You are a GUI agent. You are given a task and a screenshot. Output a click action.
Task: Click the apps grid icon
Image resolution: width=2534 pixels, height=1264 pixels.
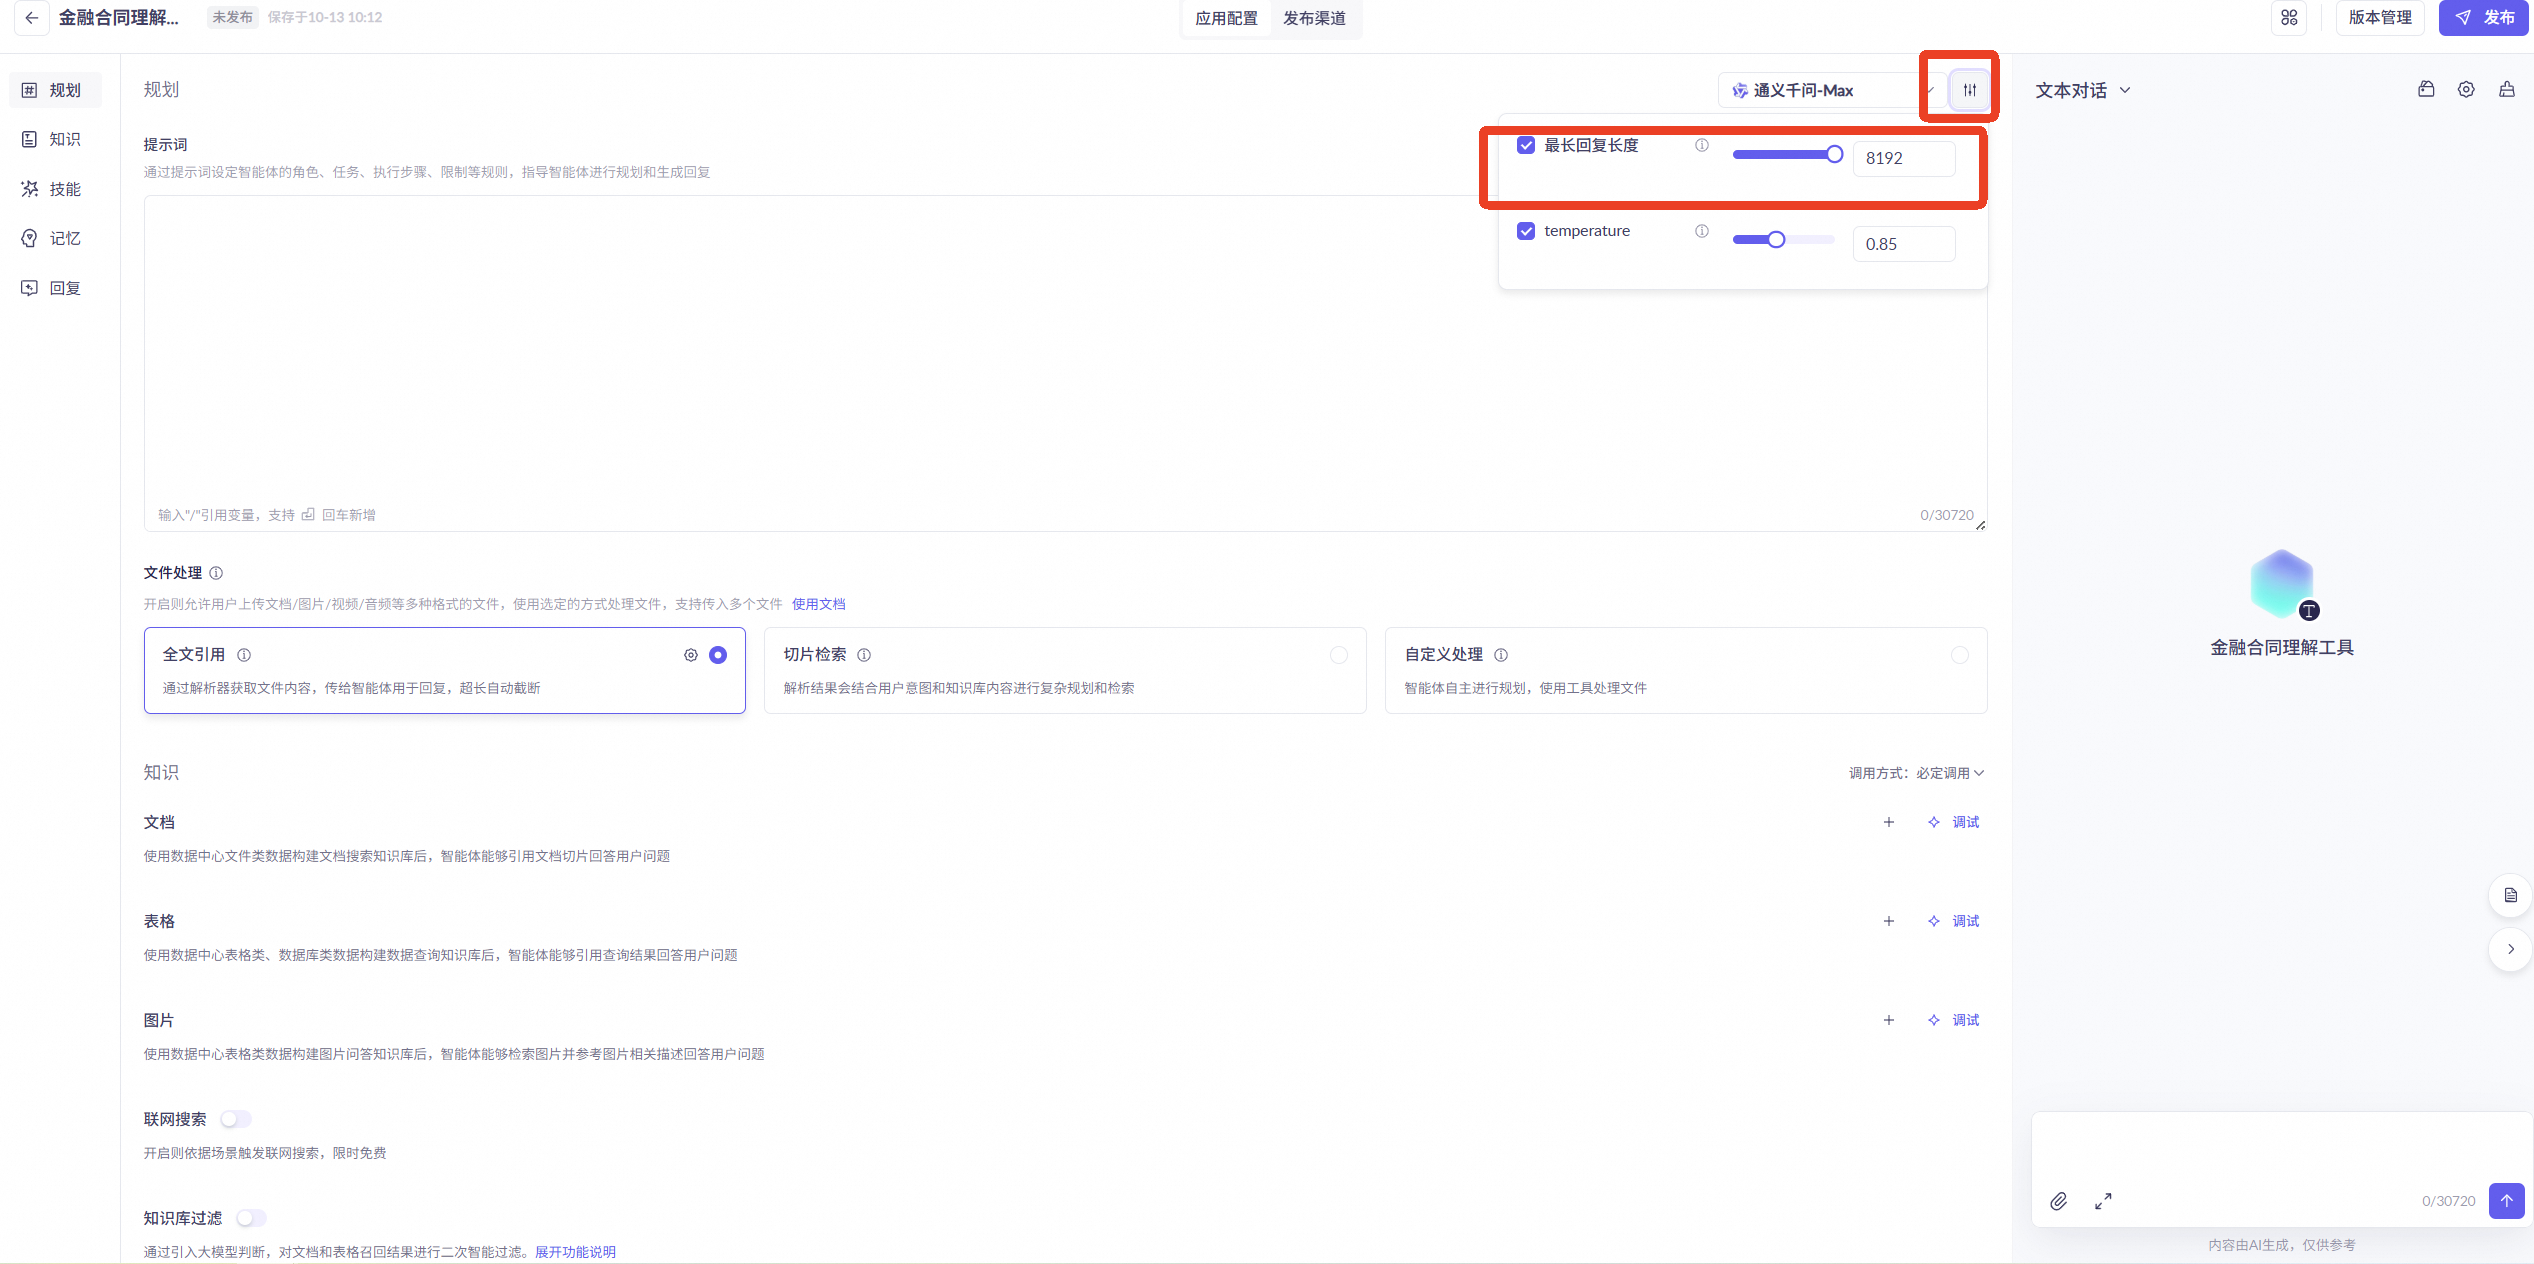[2289, 18]
